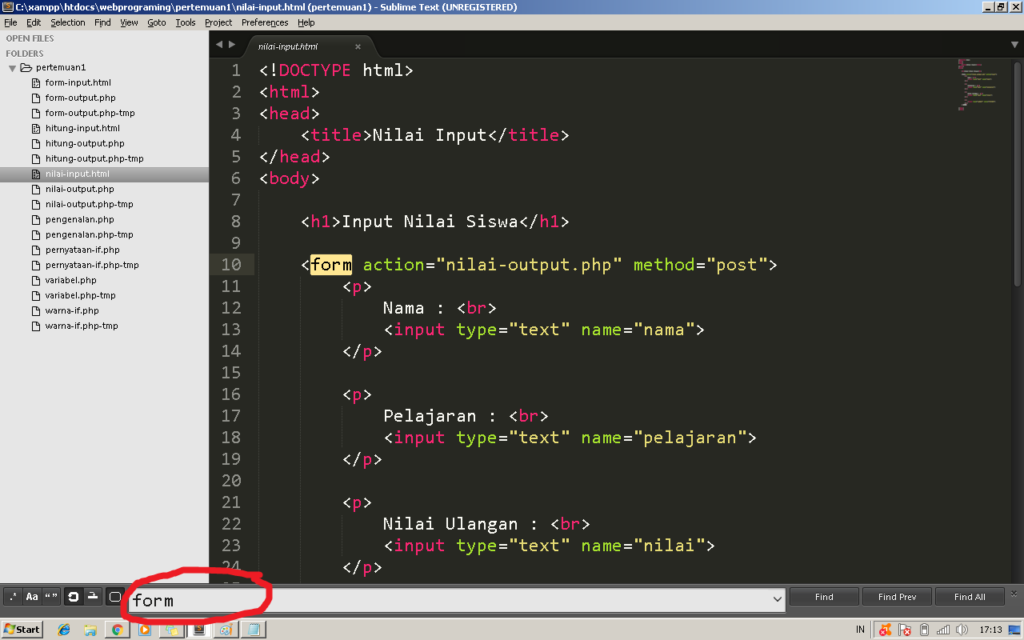Collapse the pertemuan1 folder triangle
Viewport: 1024px width, 640px height.
click(x=12, y=68)
